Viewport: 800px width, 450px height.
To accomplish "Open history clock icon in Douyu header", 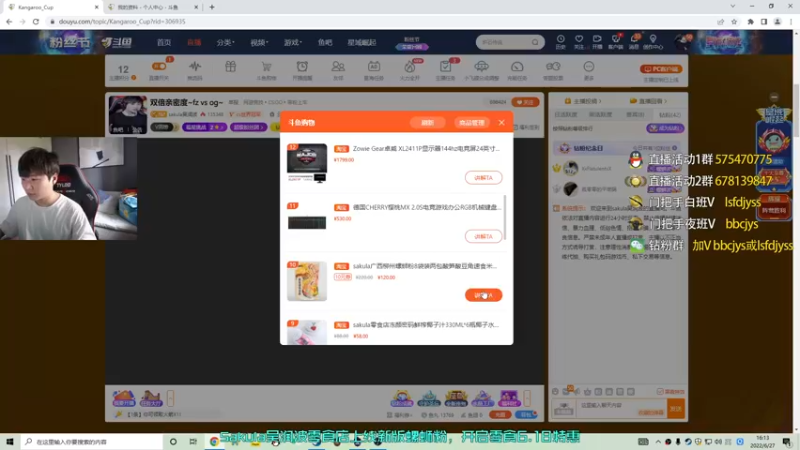I will (x=560, y=41).
